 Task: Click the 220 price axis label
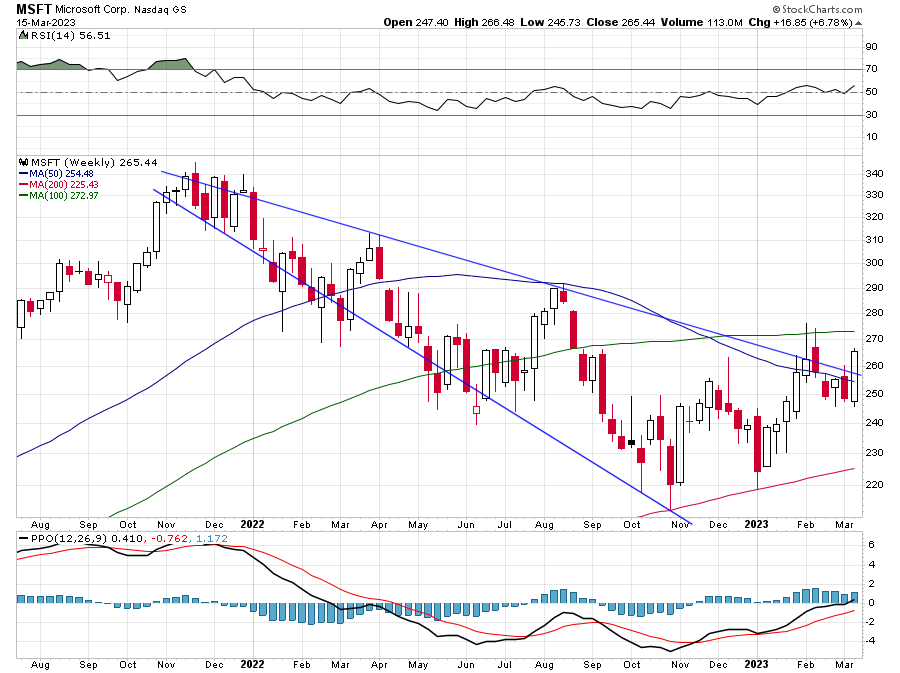[x=874, y=485]
